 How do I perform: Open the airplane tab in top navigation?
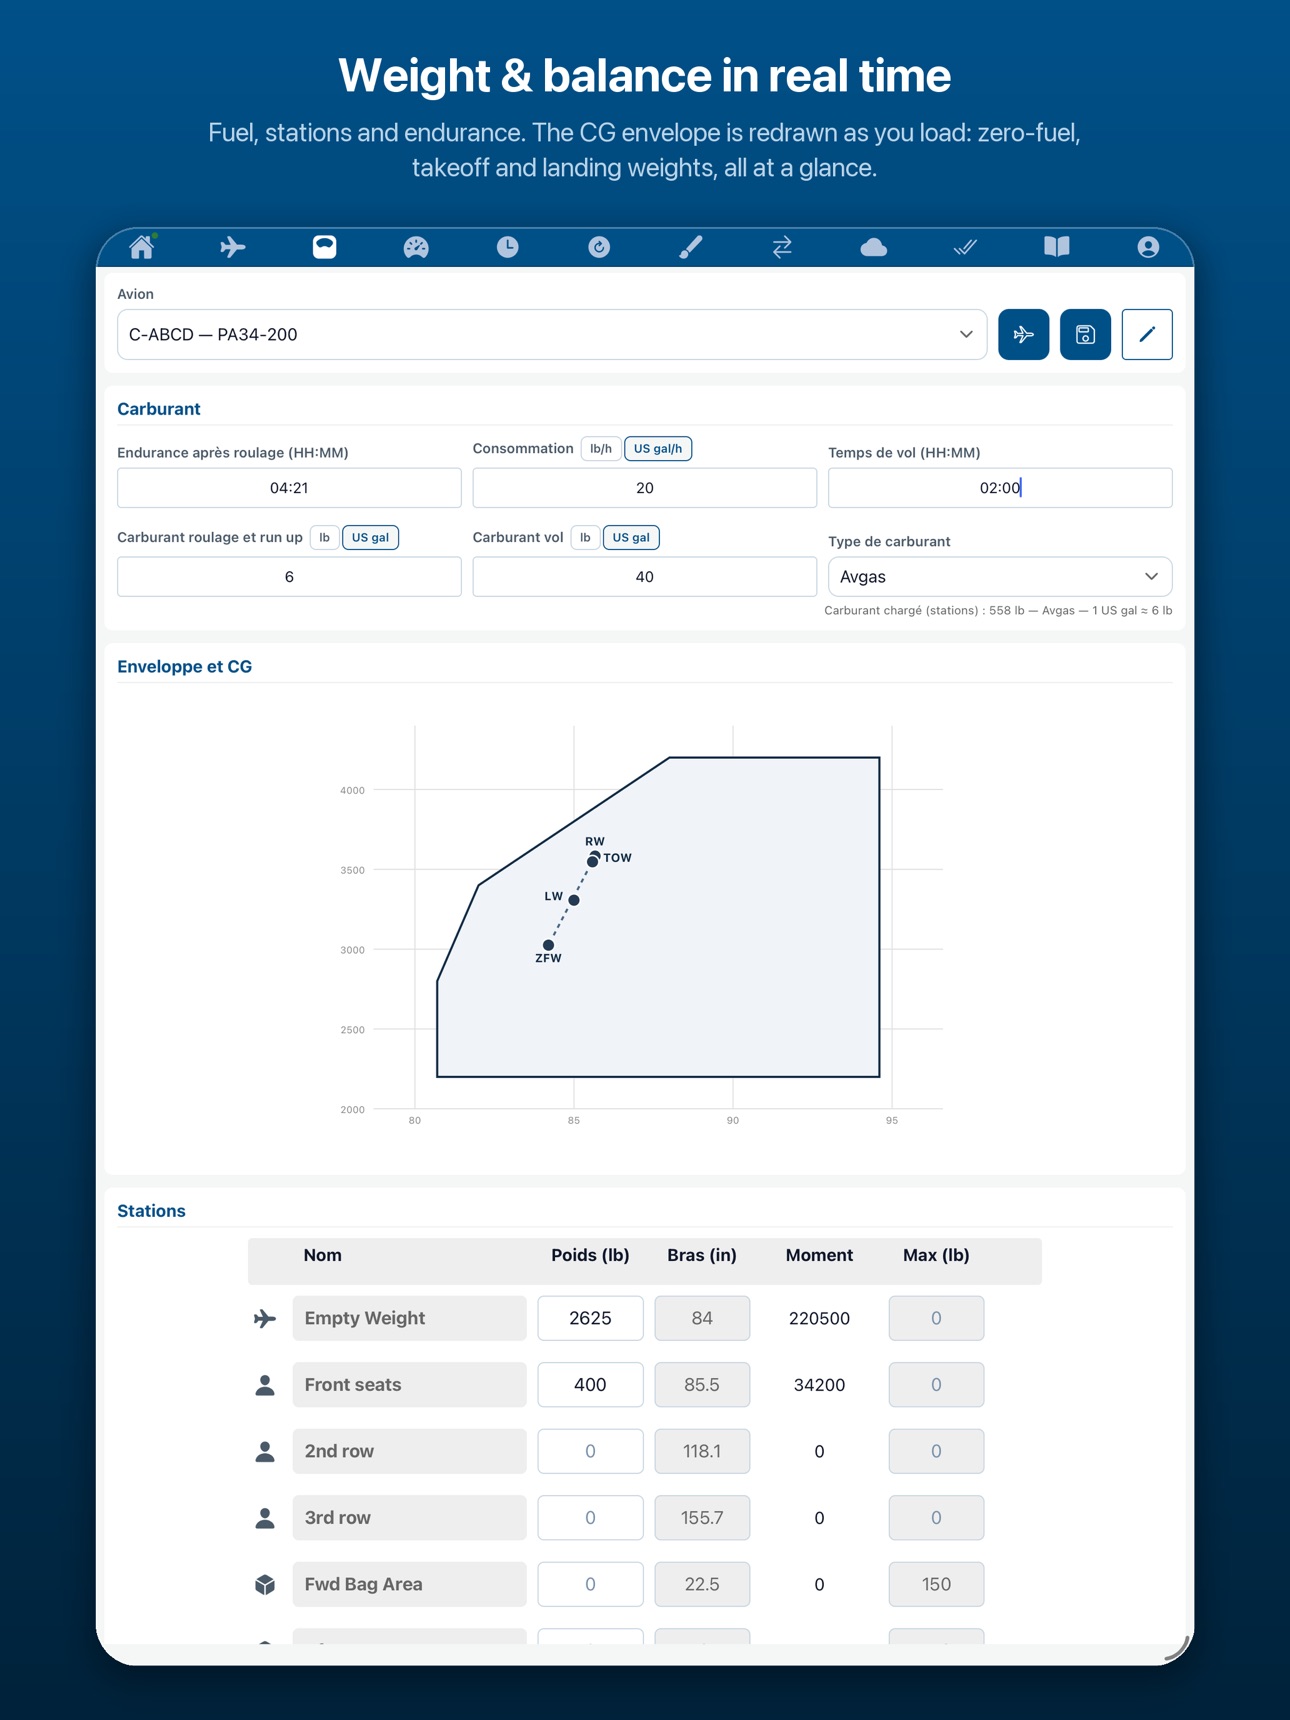point(233,247)
